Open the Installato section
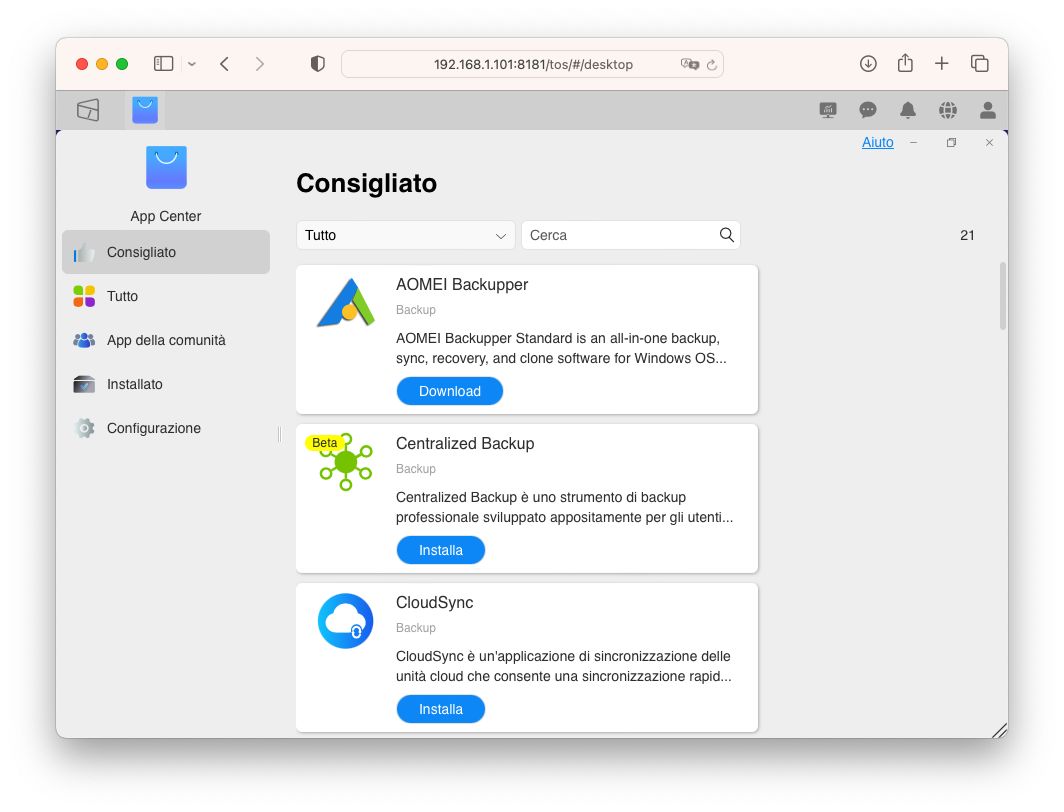The image size is (1064, 812). pos(166,385)
